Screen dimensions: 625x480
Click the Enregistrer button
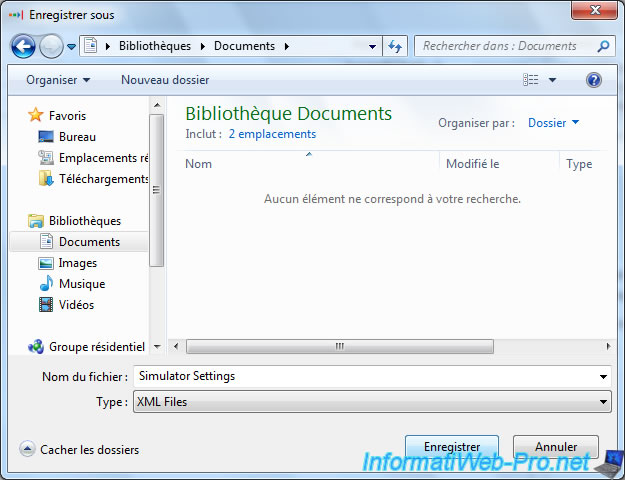coord(452,447)
